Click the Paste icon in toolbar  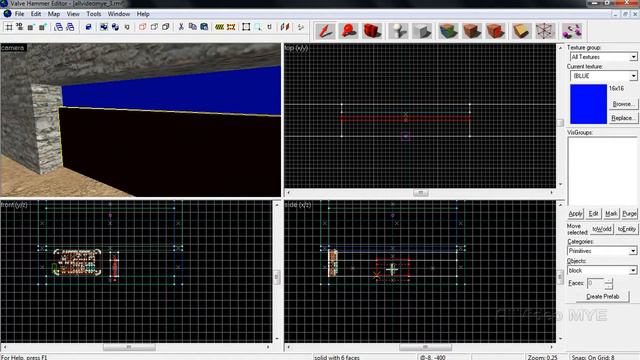(x=204, y=27)
